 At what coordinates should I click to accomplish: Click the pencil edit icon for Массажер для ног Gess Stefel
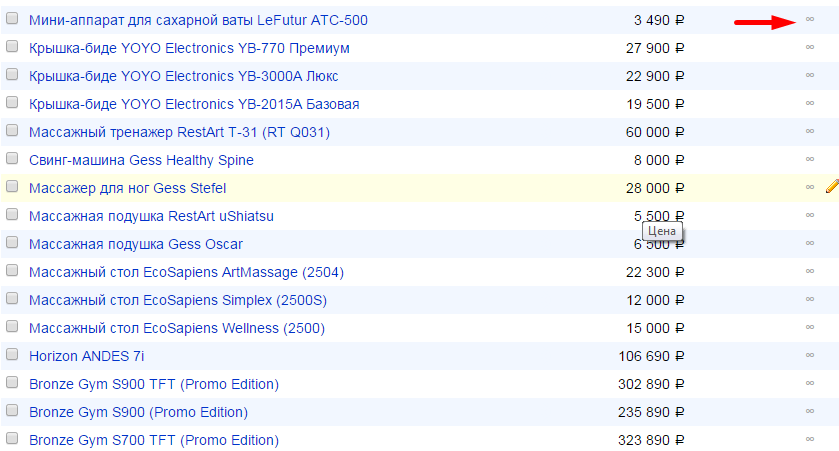[x=832, y=186]
